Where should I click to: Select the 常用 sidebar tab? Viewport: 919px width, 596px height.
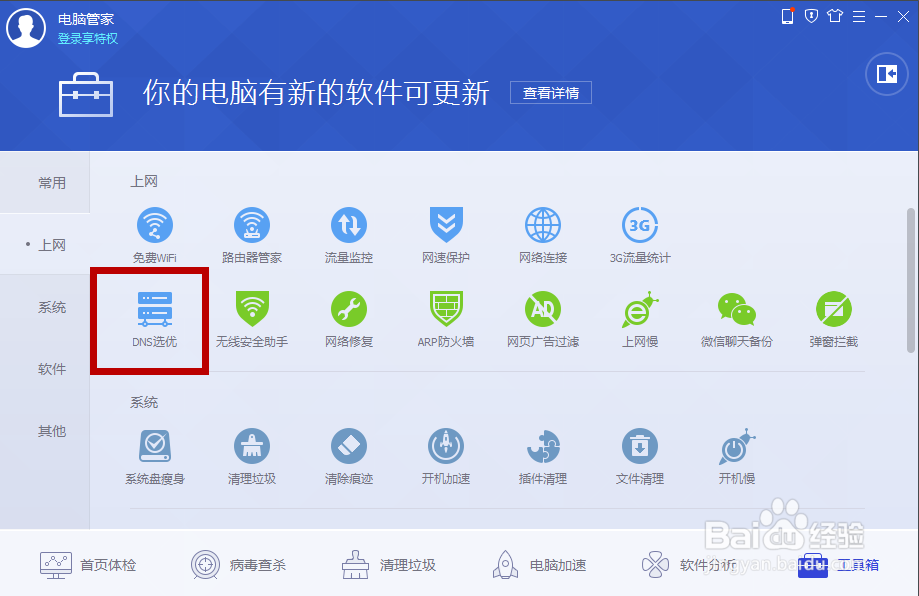(45, 183)
